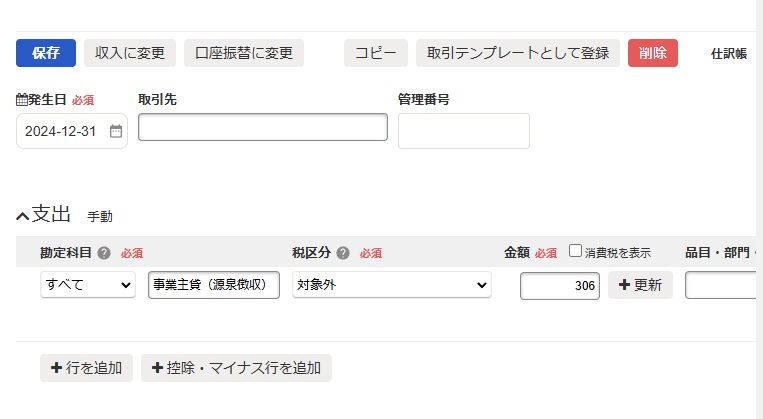Open the 対象外 tax category dropdown

click(392, 285)
